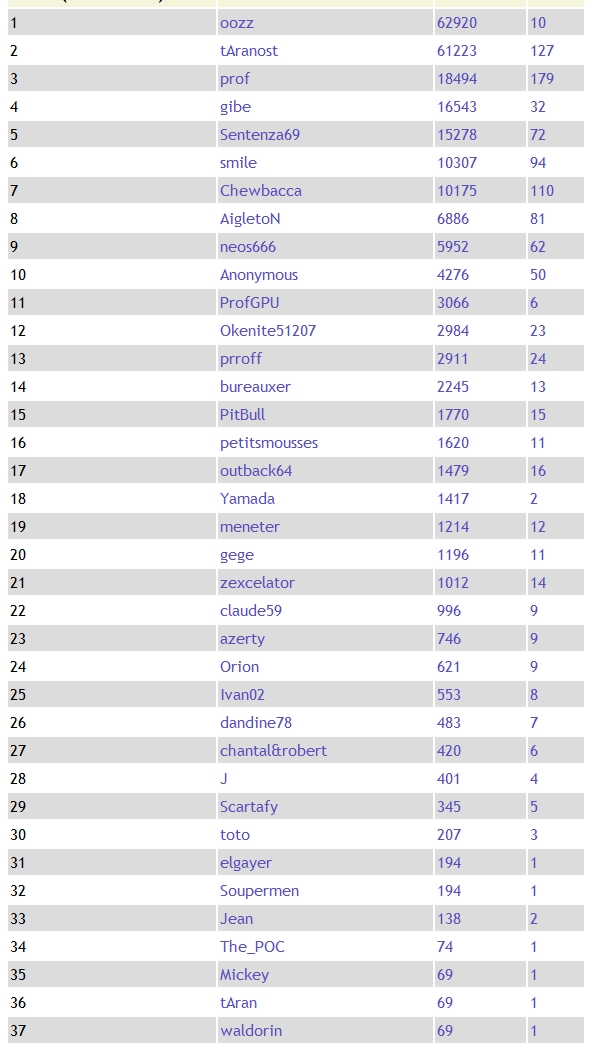Open the oozz user link
The height and width of the screenshot is (1051, 596).
(x=237, y=23)
